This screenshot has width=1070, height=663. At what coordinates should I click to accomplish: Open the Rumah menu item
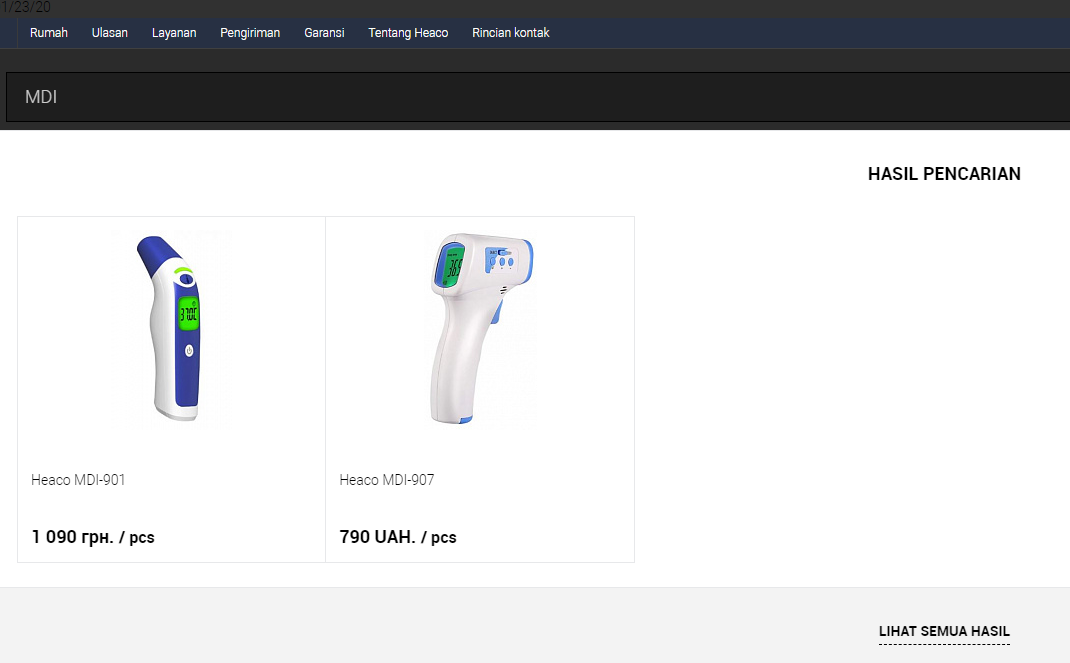point(48,33)
